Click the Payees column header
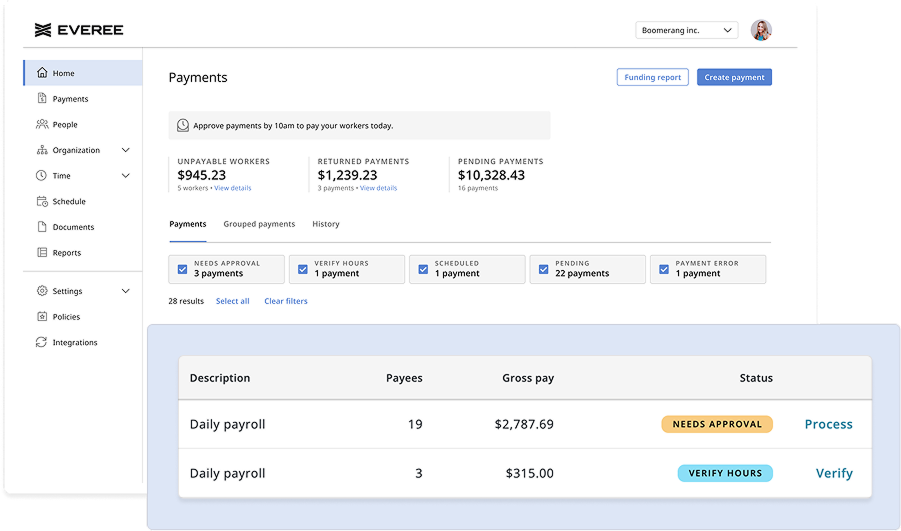 (x=404, y=378)
